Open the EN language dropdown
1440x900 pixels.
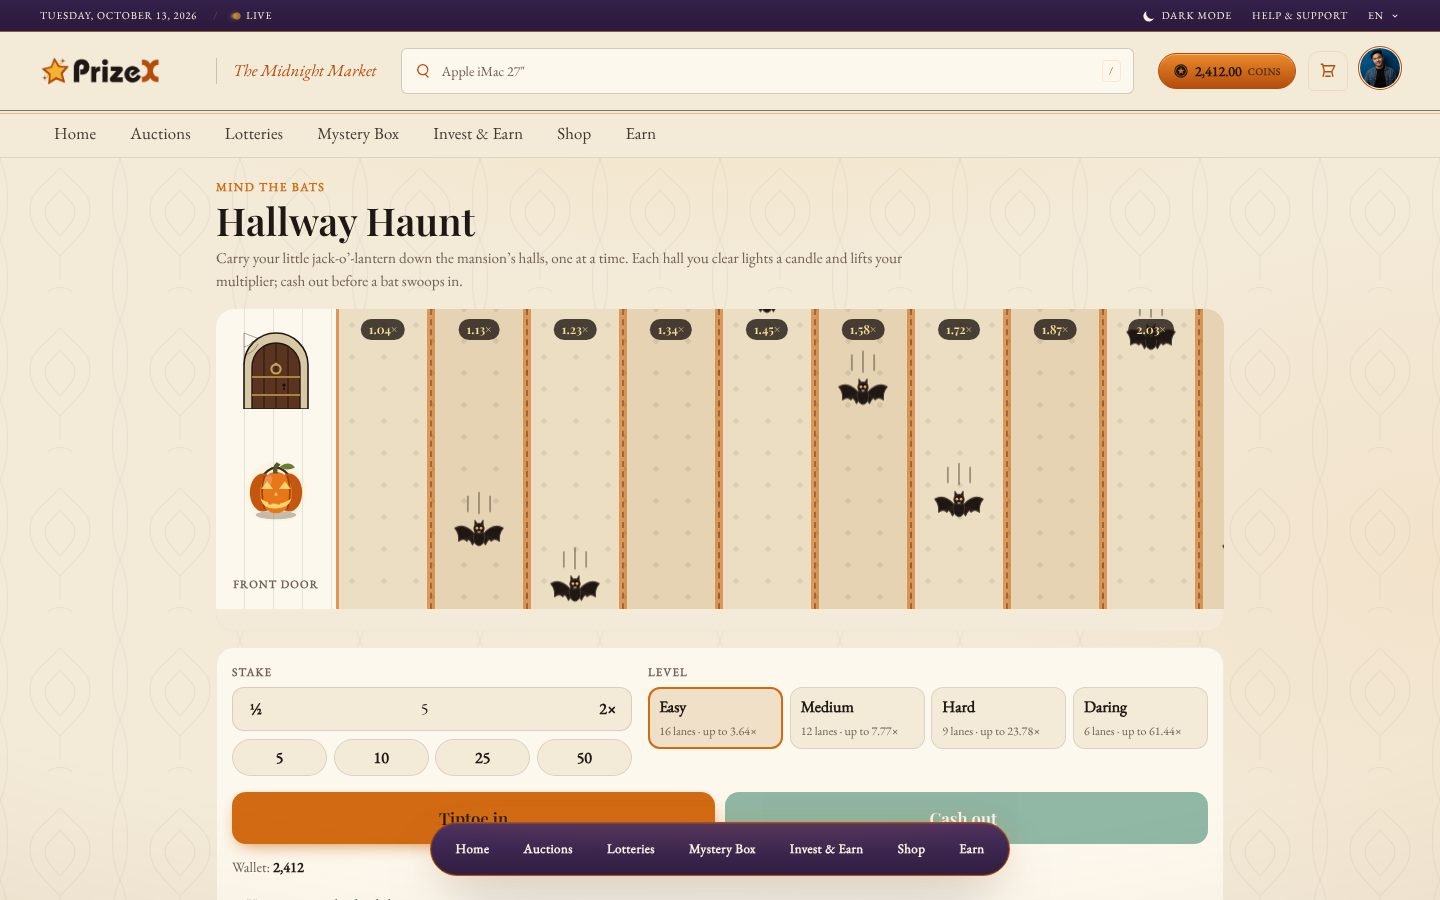coord(1383,16)
